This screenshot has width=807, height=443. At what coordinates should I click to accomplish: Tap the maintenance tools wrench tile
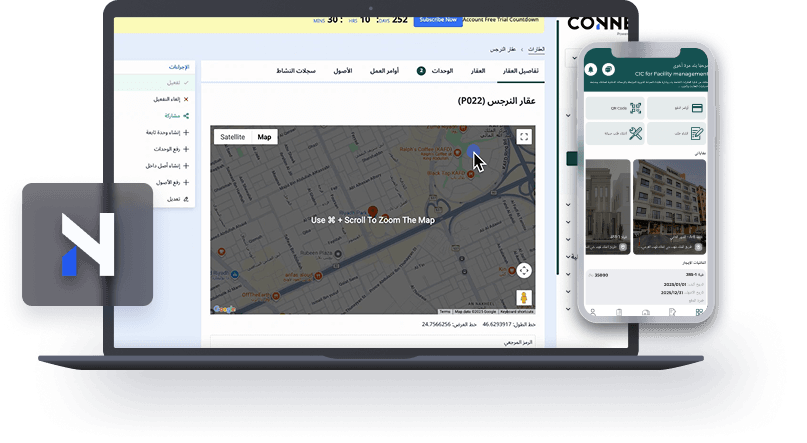(616, 133)
